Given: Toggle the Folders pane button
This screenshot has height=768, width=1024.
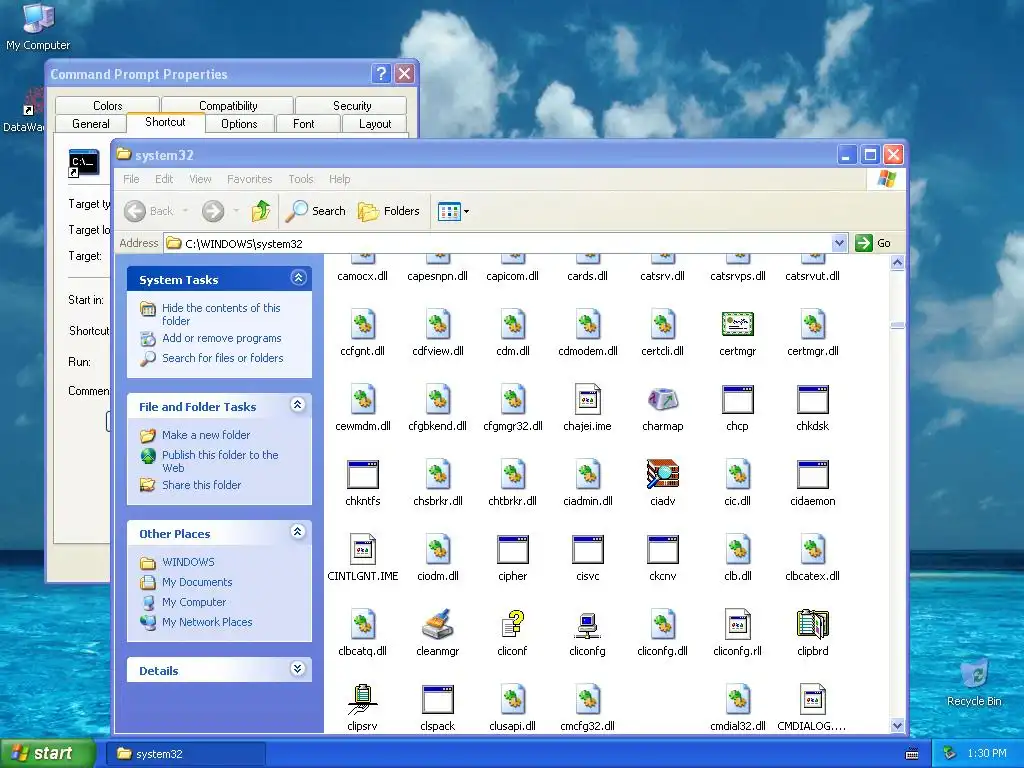Looking at the screenshot, I should [x=389, y=211].
